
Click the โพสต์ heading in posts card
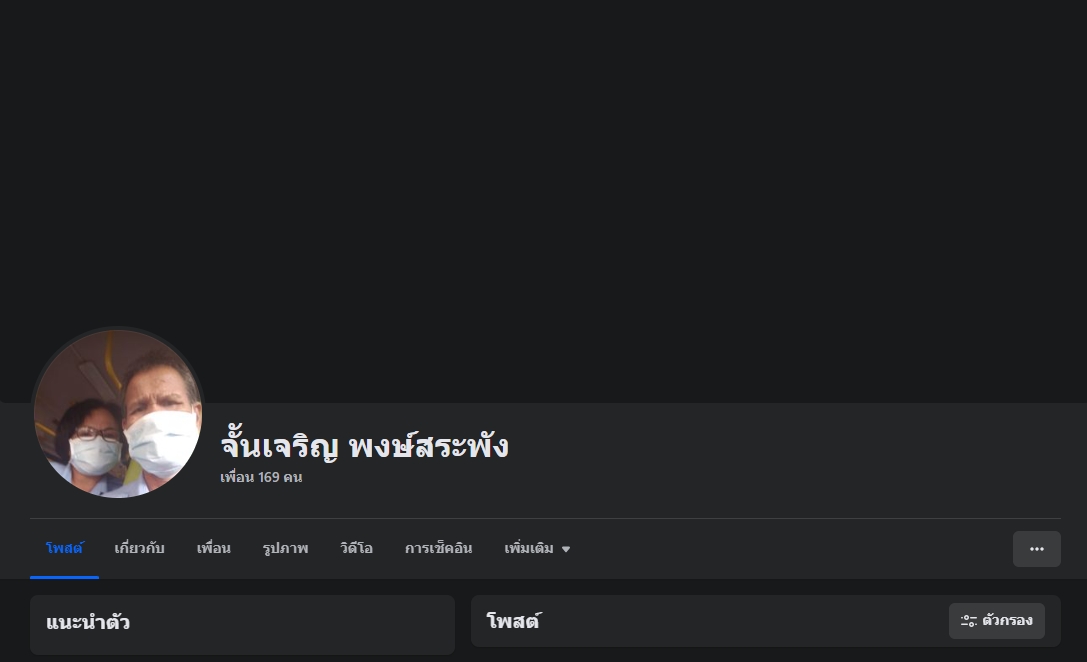pyautogui.click(x=514, y=620)
